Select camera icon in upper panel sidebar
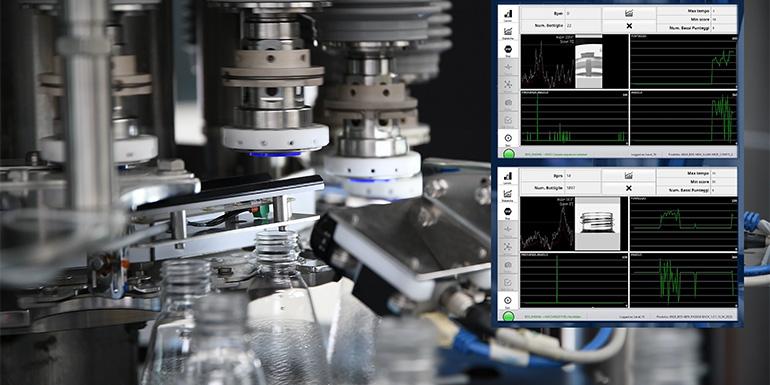This screenshot has width=770, height=385. (508, 102)
